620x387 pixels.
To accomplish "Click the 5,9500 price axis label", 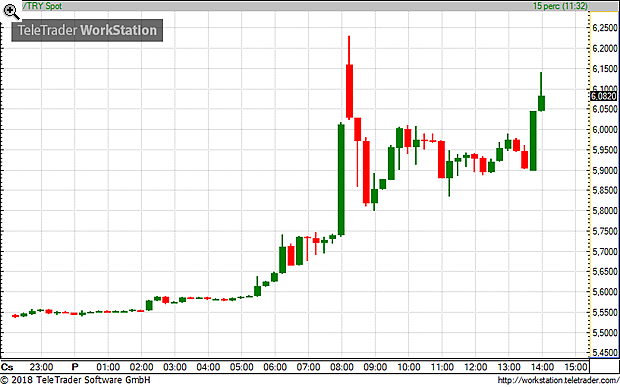I will [x=605, y=150].
